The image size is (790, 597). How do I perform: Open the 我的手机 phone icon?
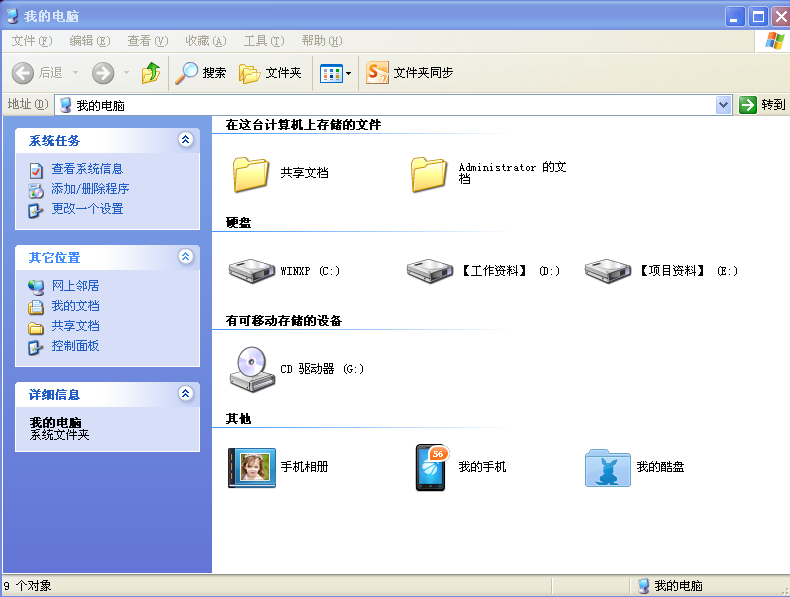[431, 467]
